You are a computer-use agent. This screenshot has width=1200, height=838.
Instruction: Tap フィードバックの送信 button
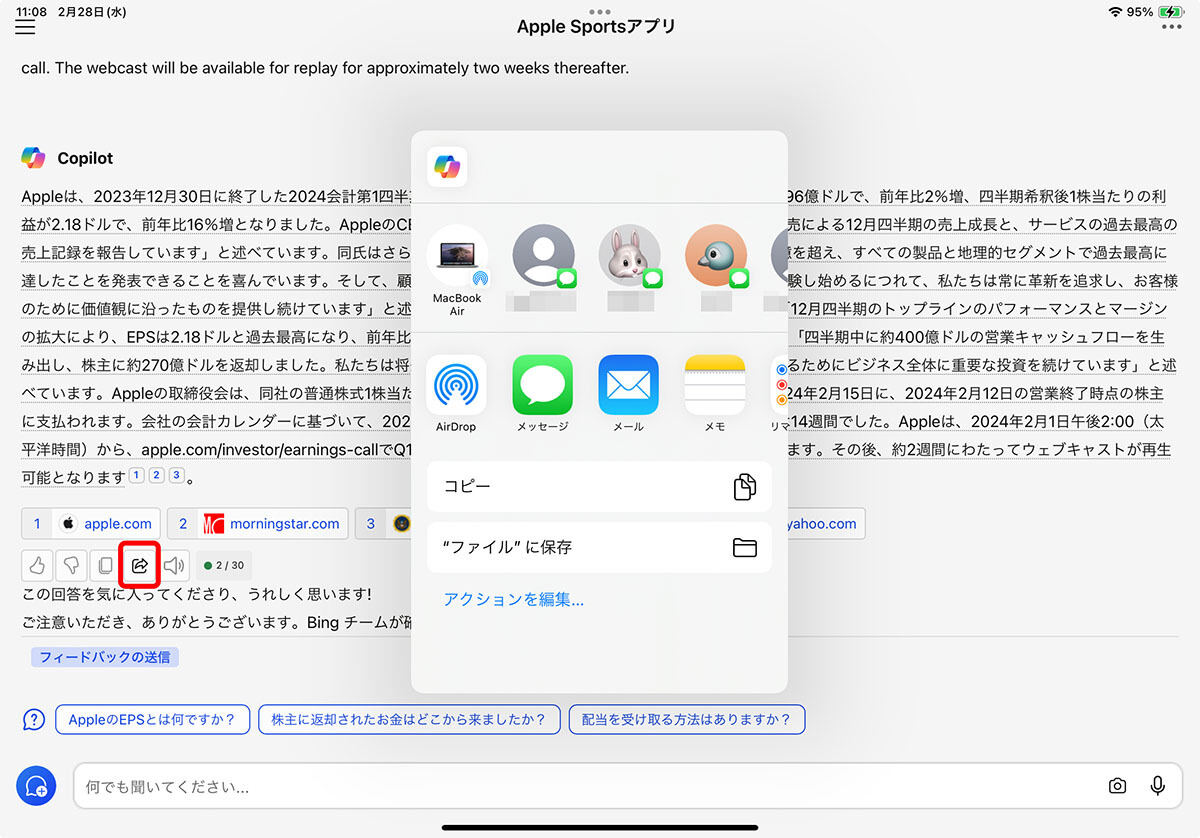coord(105,657)
